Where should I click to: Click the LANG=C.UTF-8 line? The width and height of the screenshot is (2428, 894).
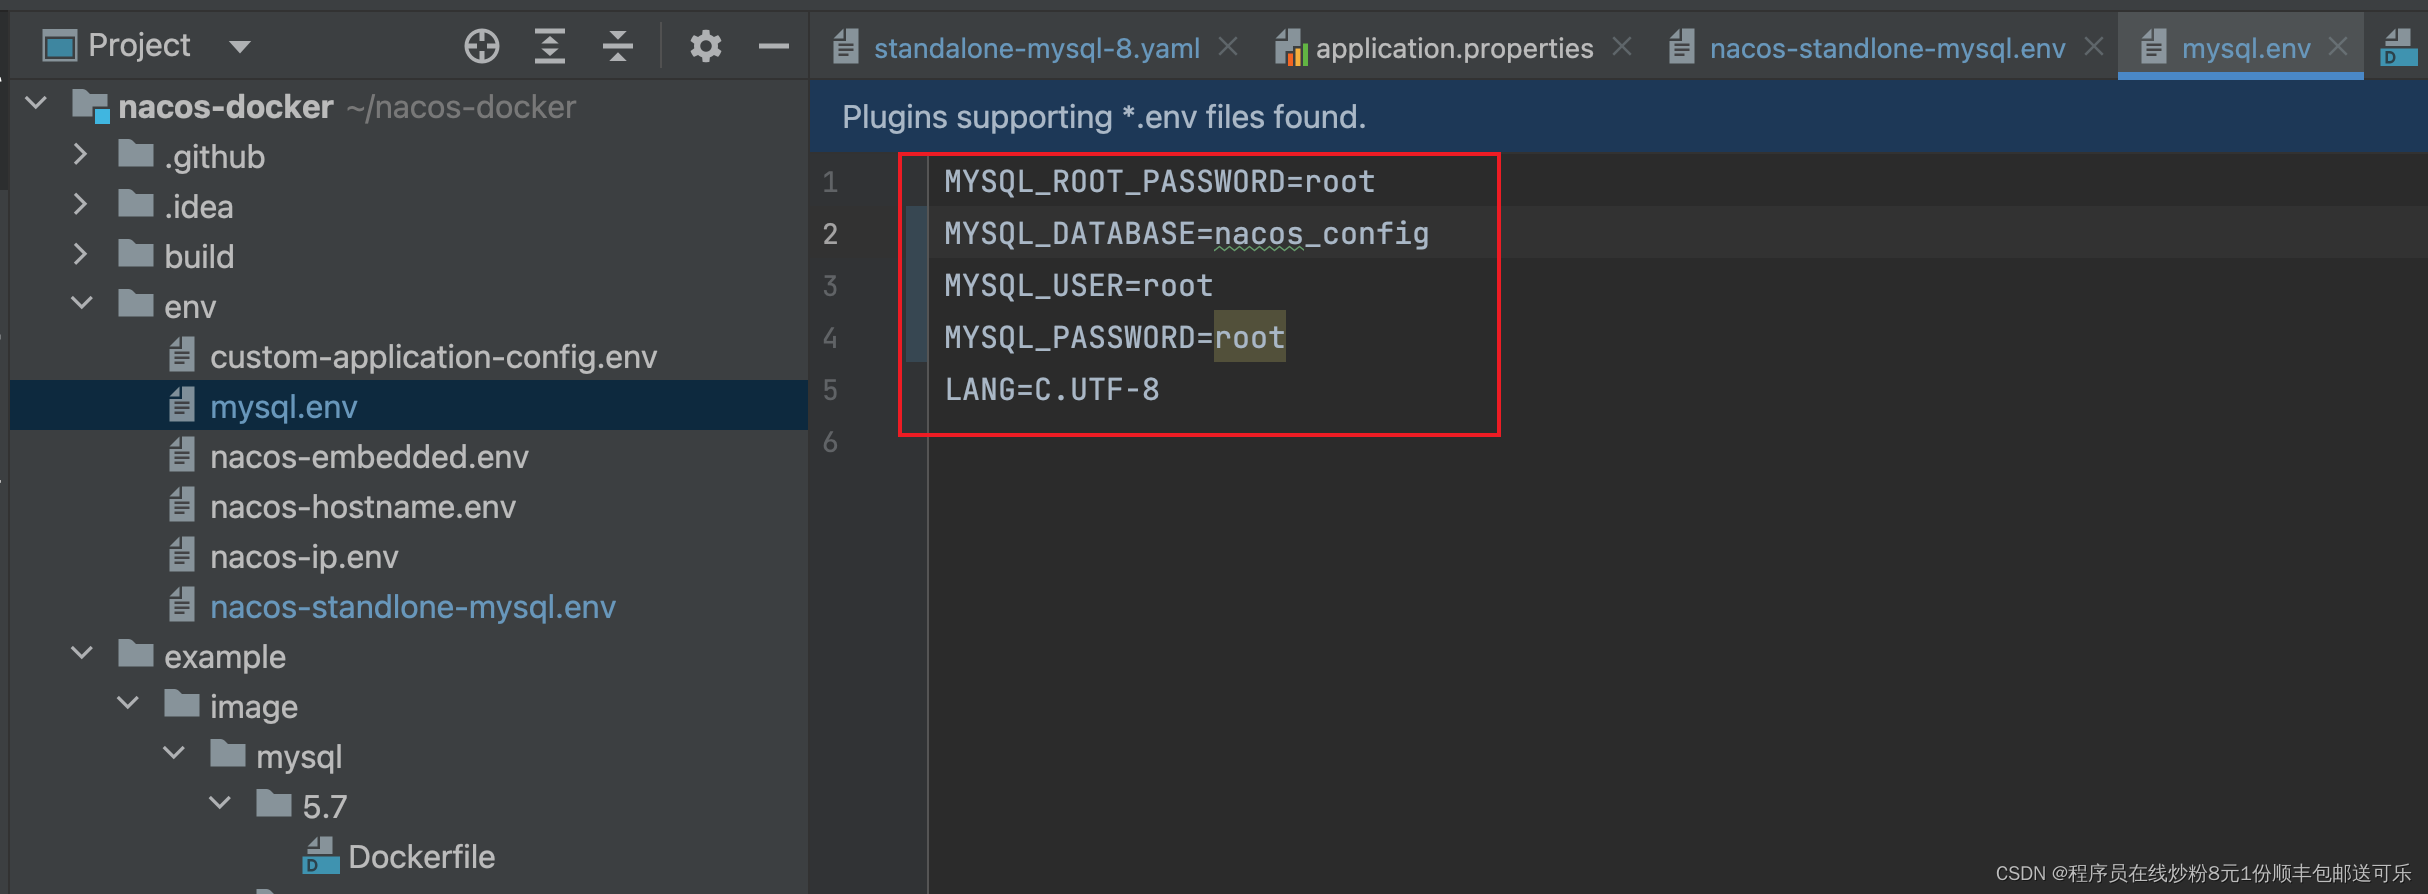pyautogui.click(x=1052, y=390)
